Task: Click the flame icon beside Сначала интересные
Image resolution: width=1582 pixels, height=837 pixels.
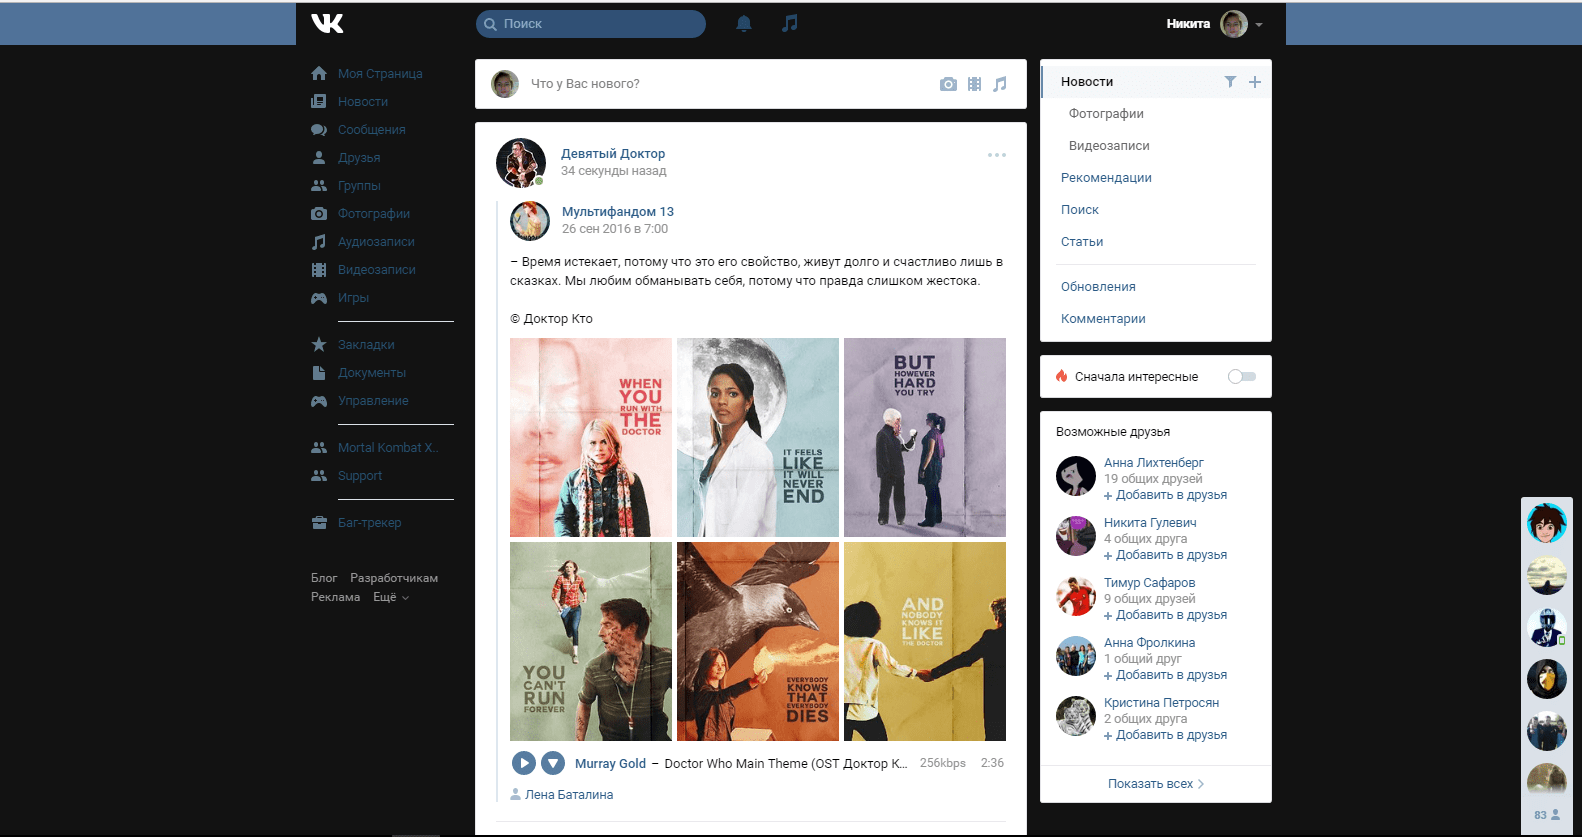Action: pyautogui.click(x=1062, y=376)
